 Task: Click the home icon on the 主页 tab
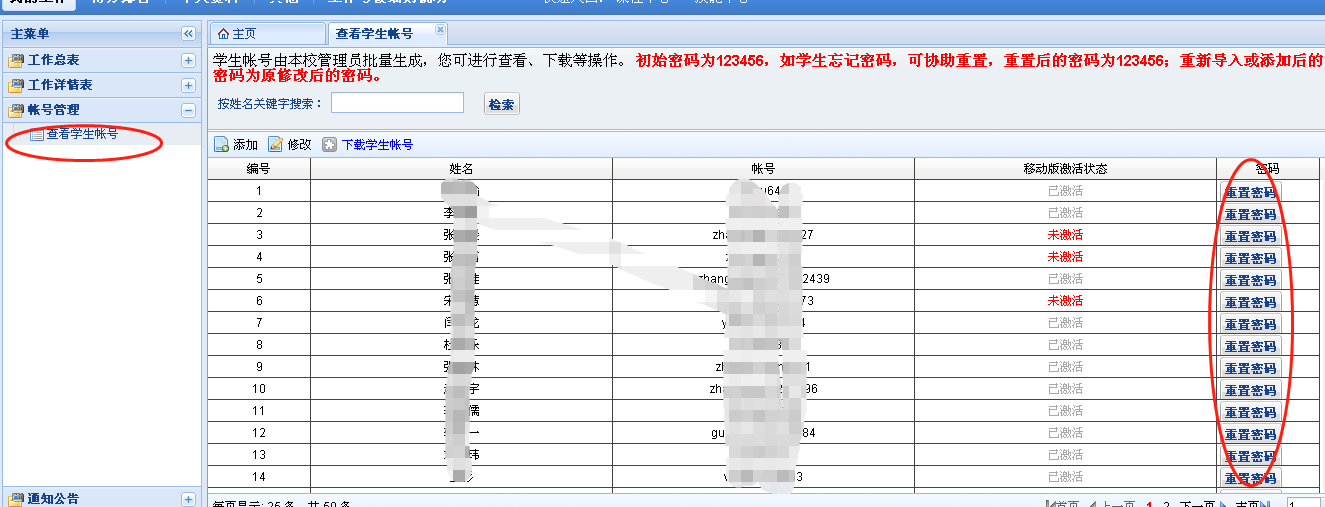(223, 34)
